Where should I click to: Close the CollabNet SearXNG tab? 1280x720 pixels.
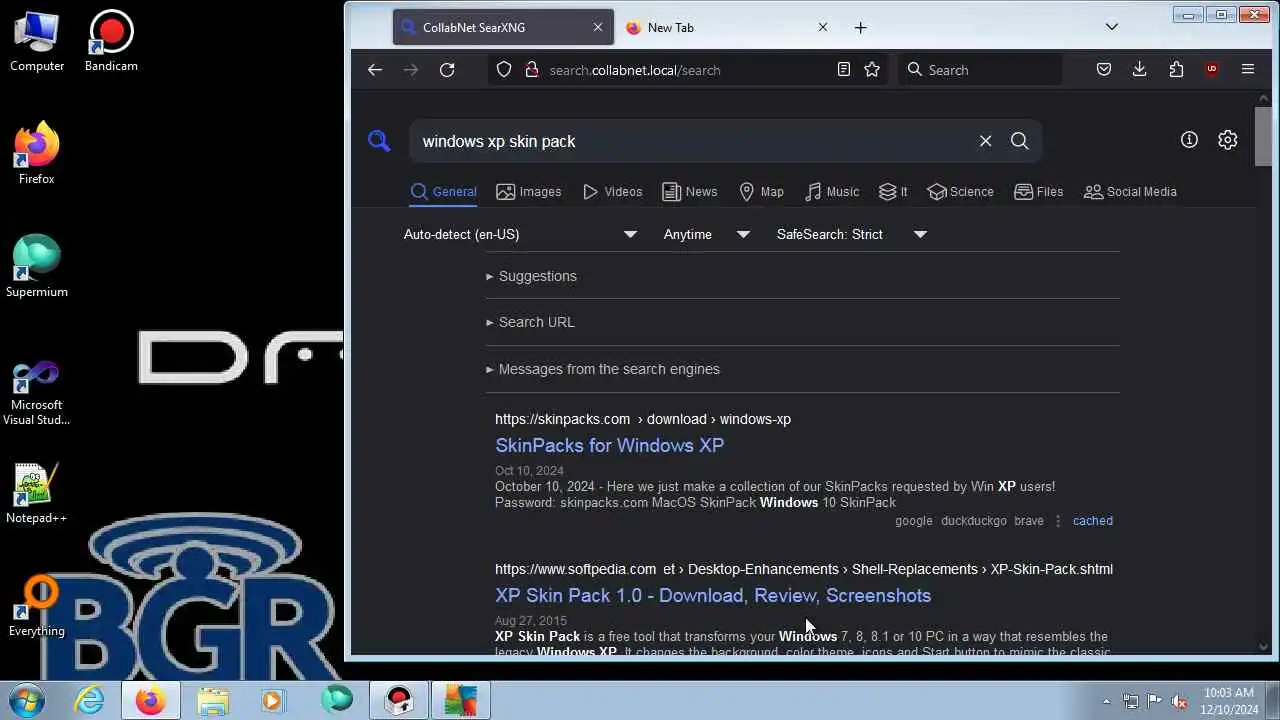coord(598,27)
